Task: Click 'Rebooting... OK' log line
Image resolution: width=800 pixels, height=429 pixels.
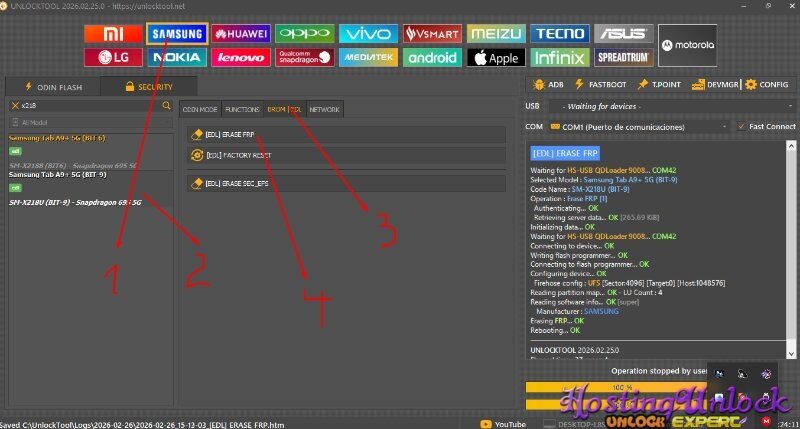Action: click(555, 331)
